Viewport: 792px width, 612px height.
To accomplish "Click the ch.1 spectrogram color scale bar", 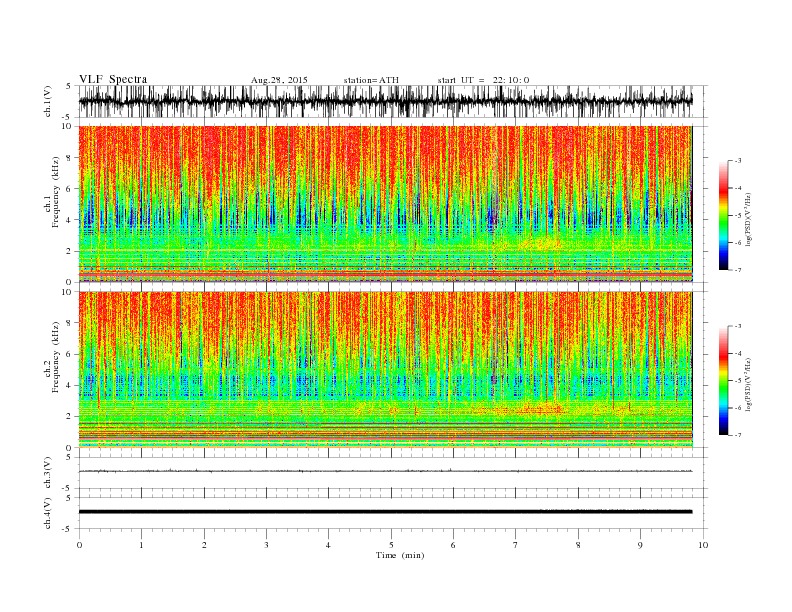I will click(x=723, y=215).
